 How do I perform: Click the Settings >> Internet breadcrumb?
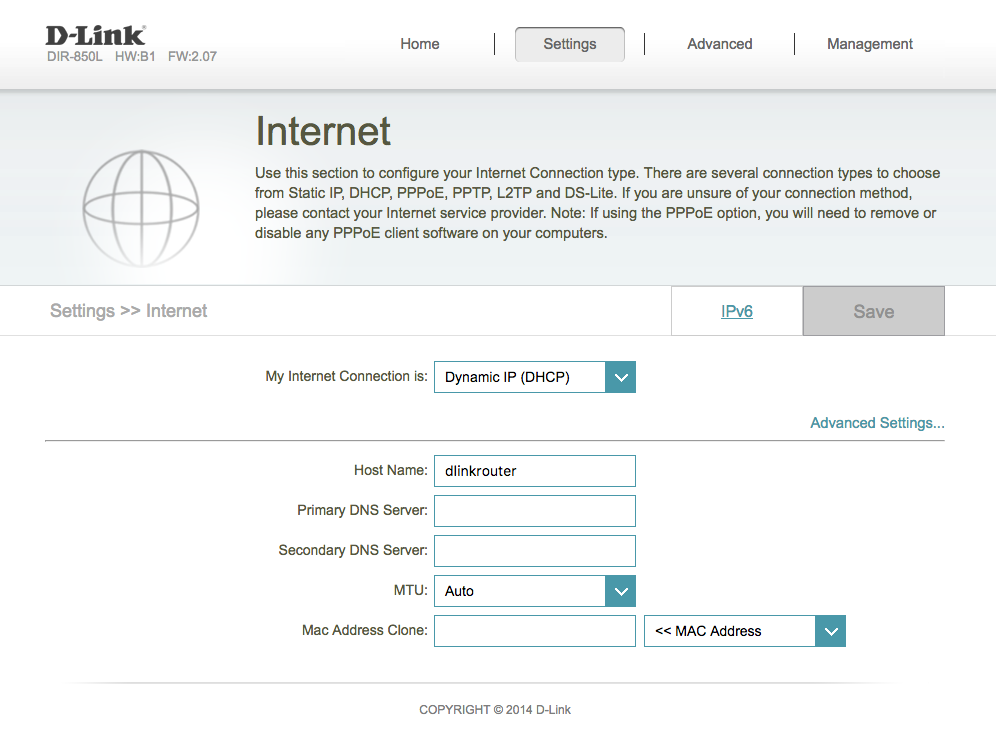pyautogui.click(x=129, y=311)
